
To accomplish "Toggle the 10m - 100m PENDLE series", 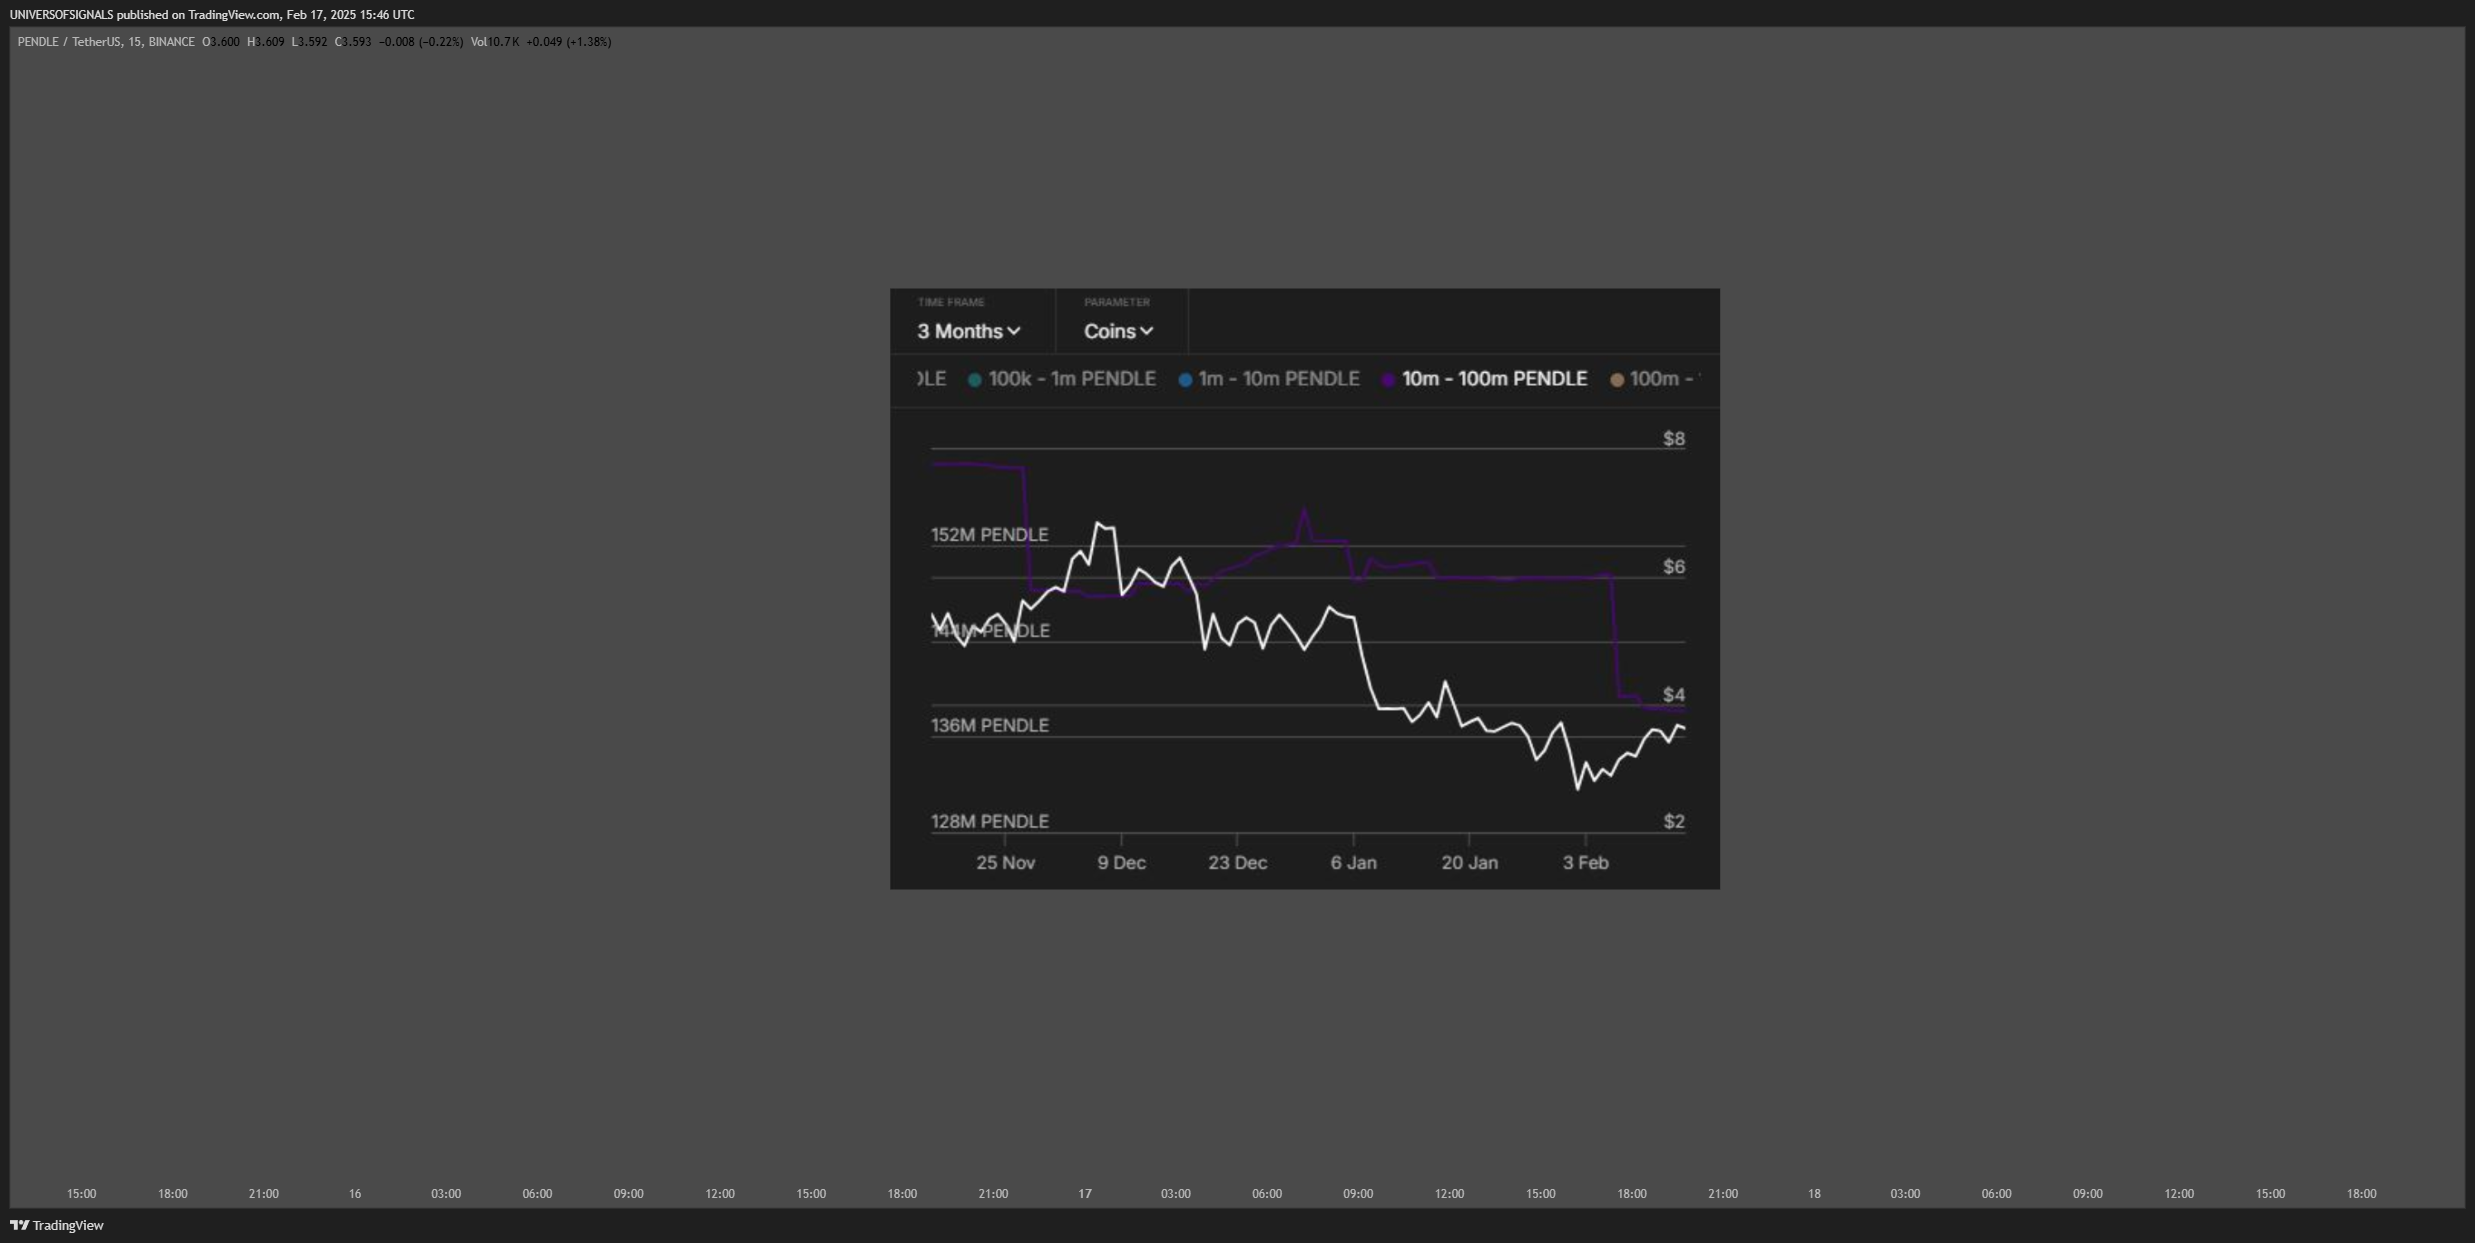I will [x=1485, y=379].
